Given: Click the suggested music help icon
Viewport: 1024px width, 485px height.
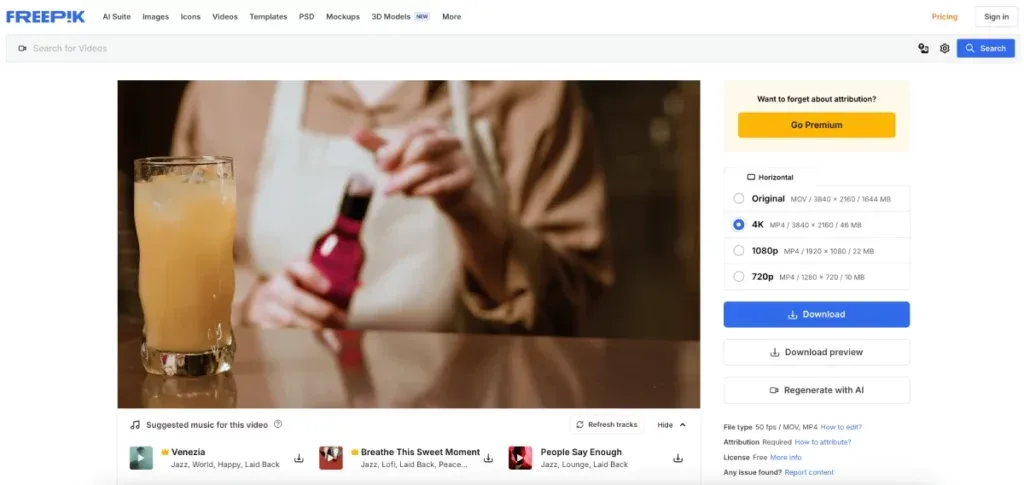Looking at the screenshot, I should (278, 424).
